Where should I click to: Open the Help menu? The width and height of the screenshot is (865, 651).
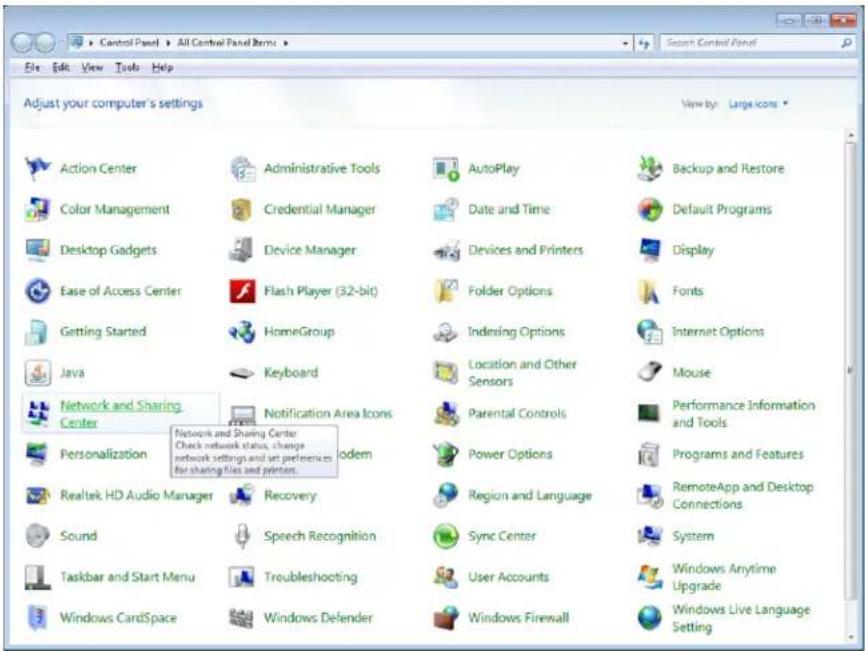pos(162,67)
